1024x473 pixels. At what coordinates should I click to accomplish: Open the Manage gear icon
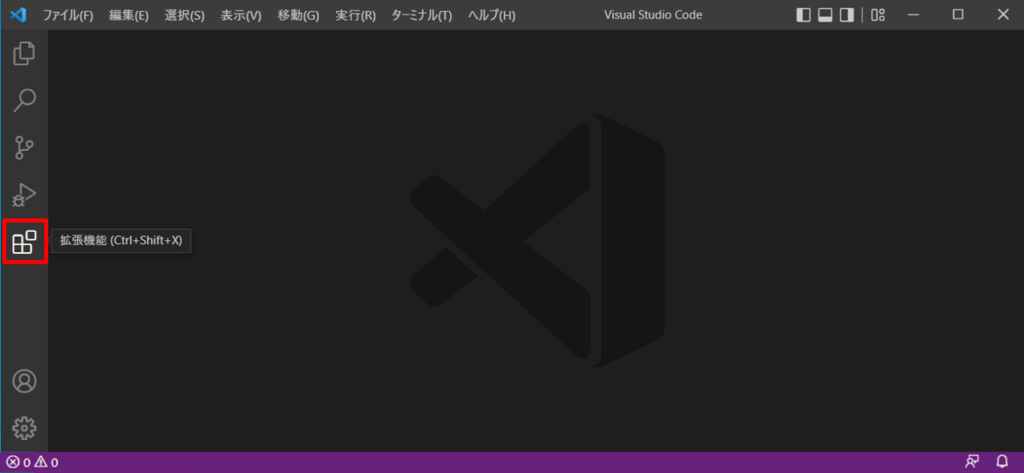click(25, 429)
